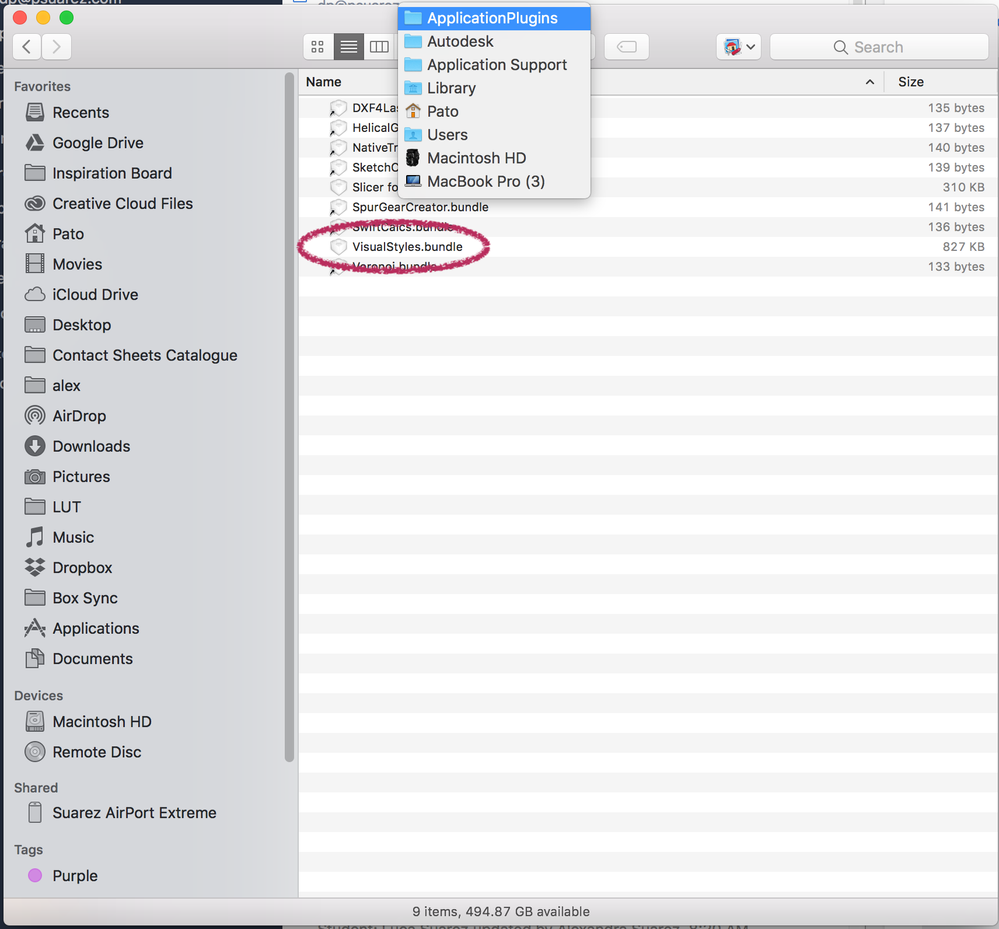
Task: Click the Search field
Action: pos(879,47)
